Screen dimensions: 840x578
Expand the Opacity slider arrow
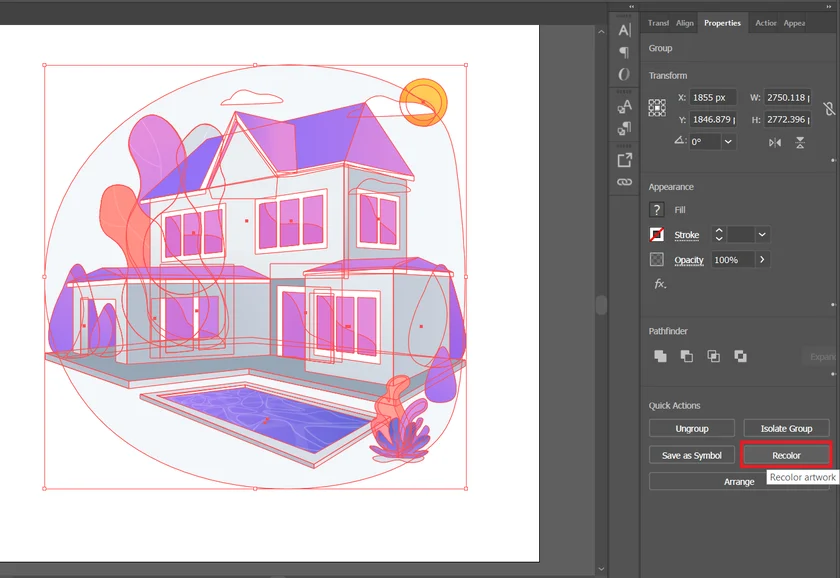[762, 260]
